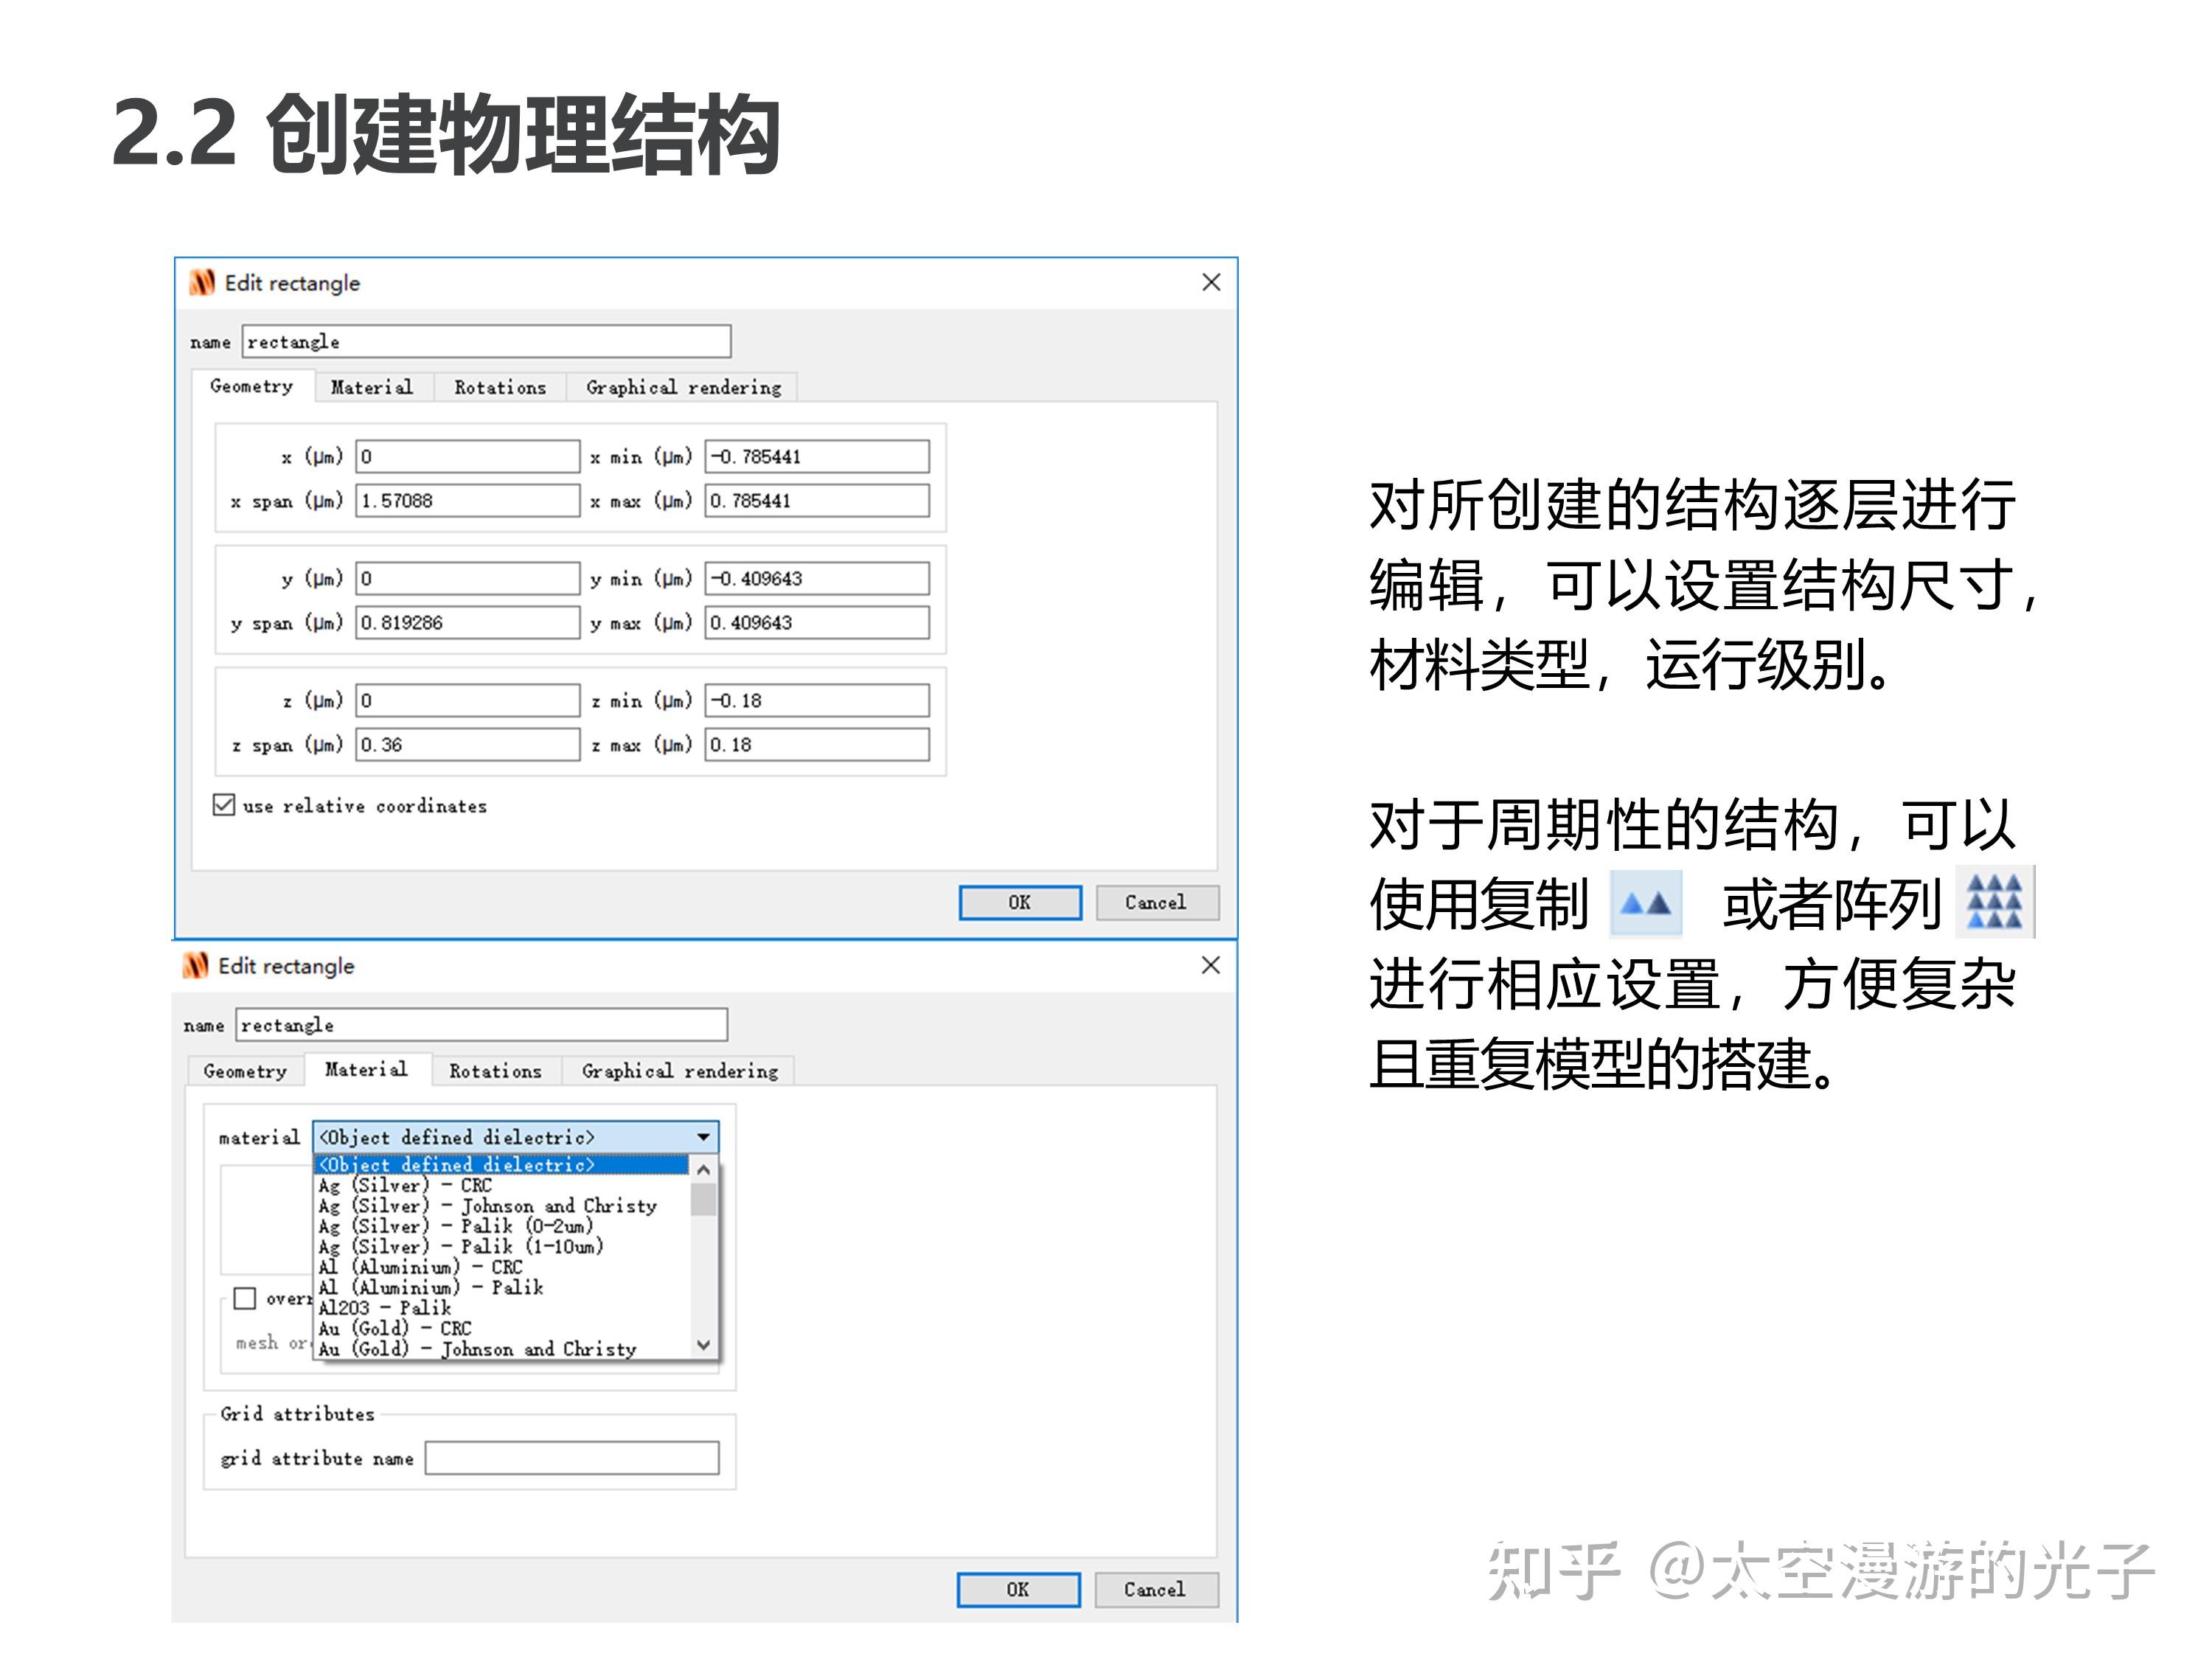Click the Lumerical logo in top Edit rectangle dialog
This screenshot has width=2212, height=1659.
point(203,283)
